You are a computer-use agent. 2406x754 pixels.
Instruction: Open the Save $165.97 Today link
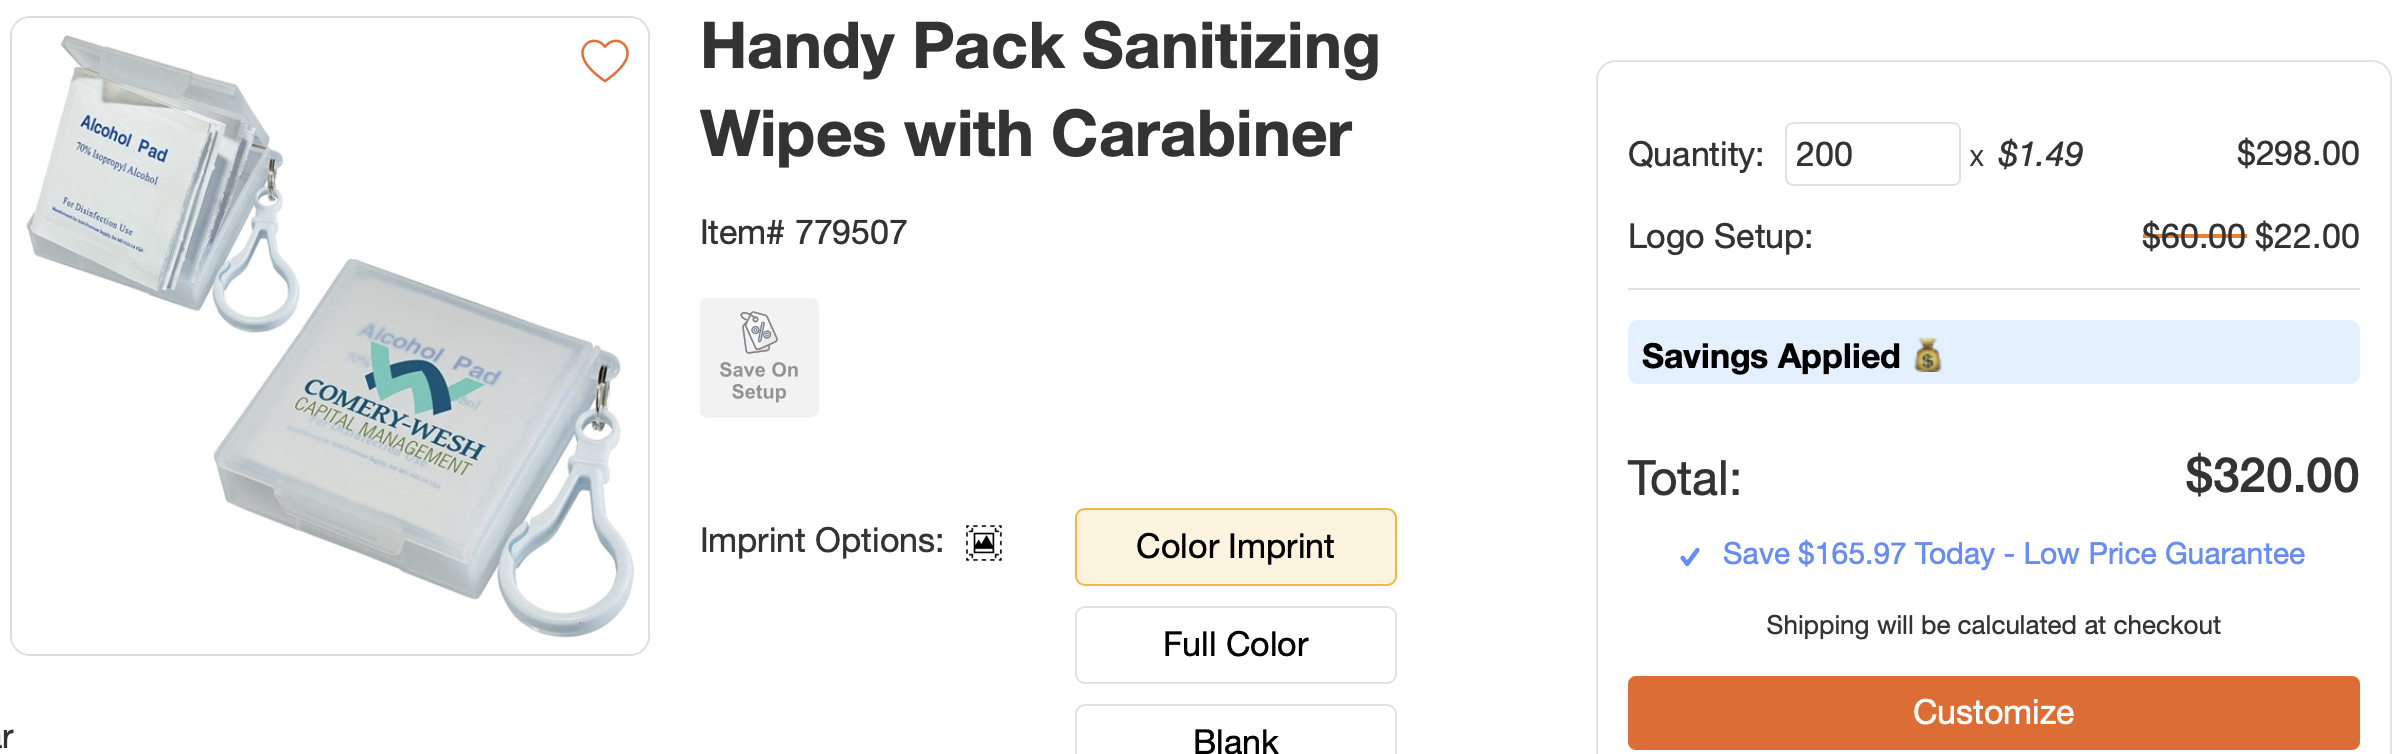[2013, 554]
